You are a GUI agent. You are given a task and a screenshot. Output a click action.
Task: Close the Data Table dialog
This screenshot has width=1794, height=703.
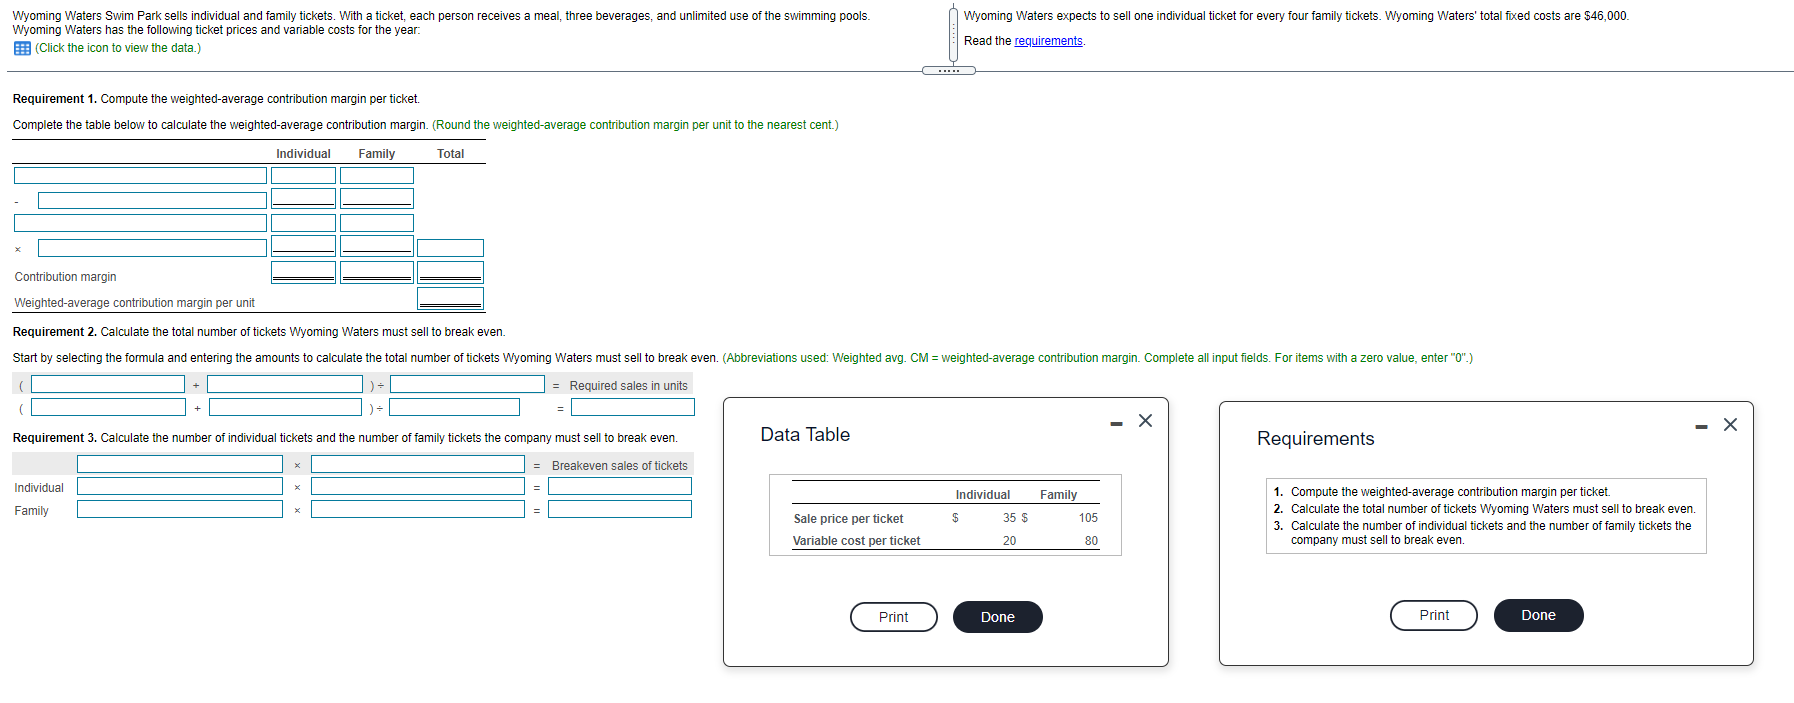coord(1146,421)
